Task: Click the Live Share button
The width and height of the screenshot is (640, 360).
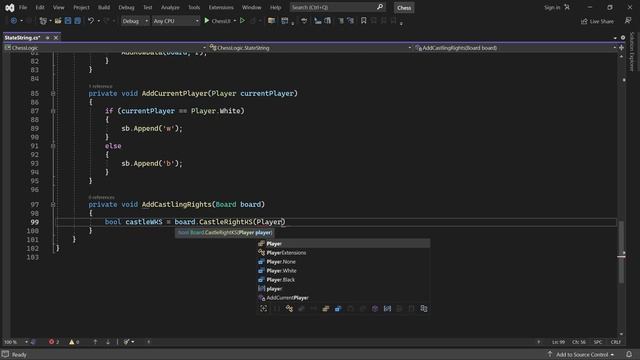Action: 597,21
